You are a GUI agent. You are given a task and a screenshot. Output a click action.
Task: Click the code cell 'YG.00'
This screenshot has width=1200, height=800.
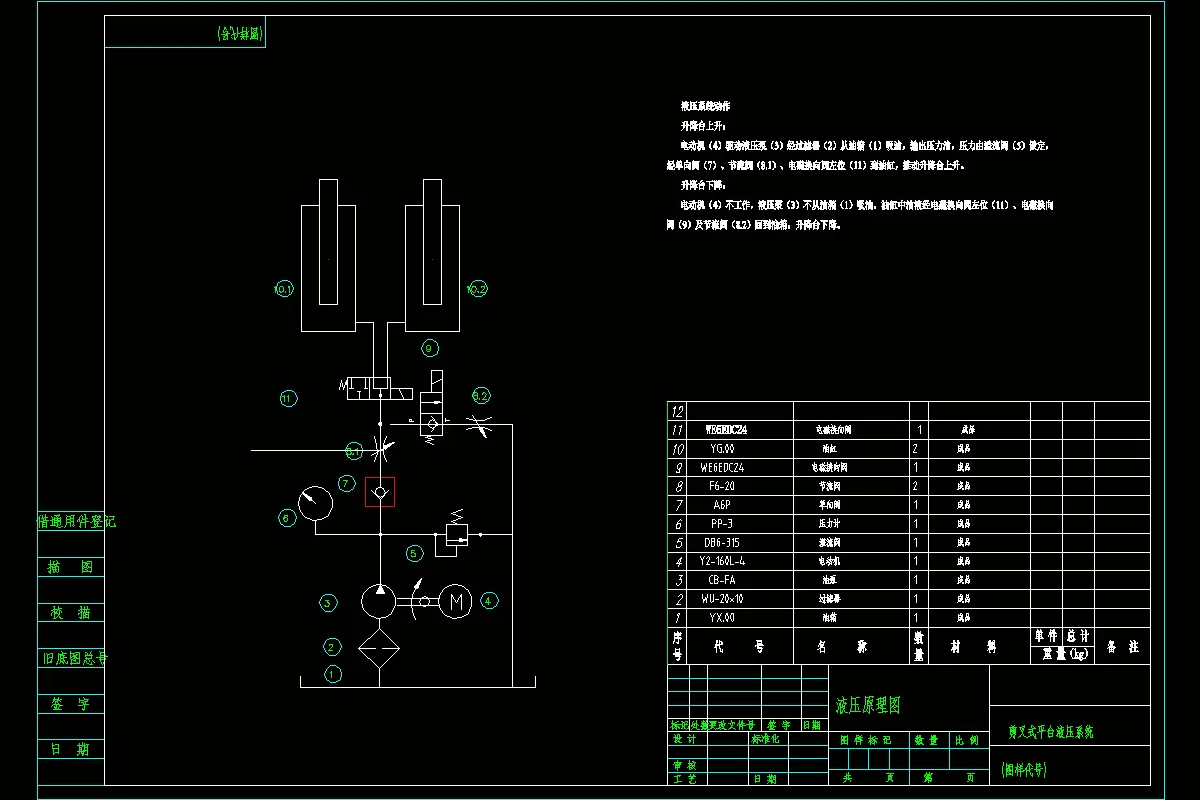pos(722,449)
